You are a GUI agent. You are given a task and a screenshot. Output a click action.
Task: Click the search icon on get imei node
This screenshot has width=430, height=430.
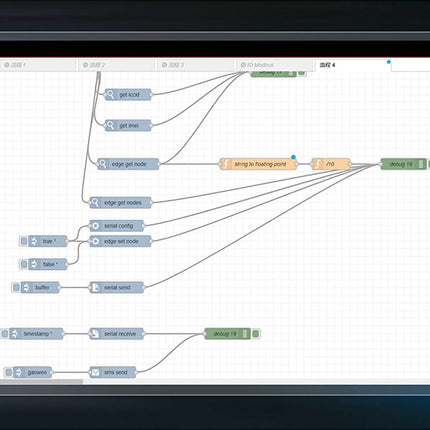pyautogui.click(x=110, y=125)
